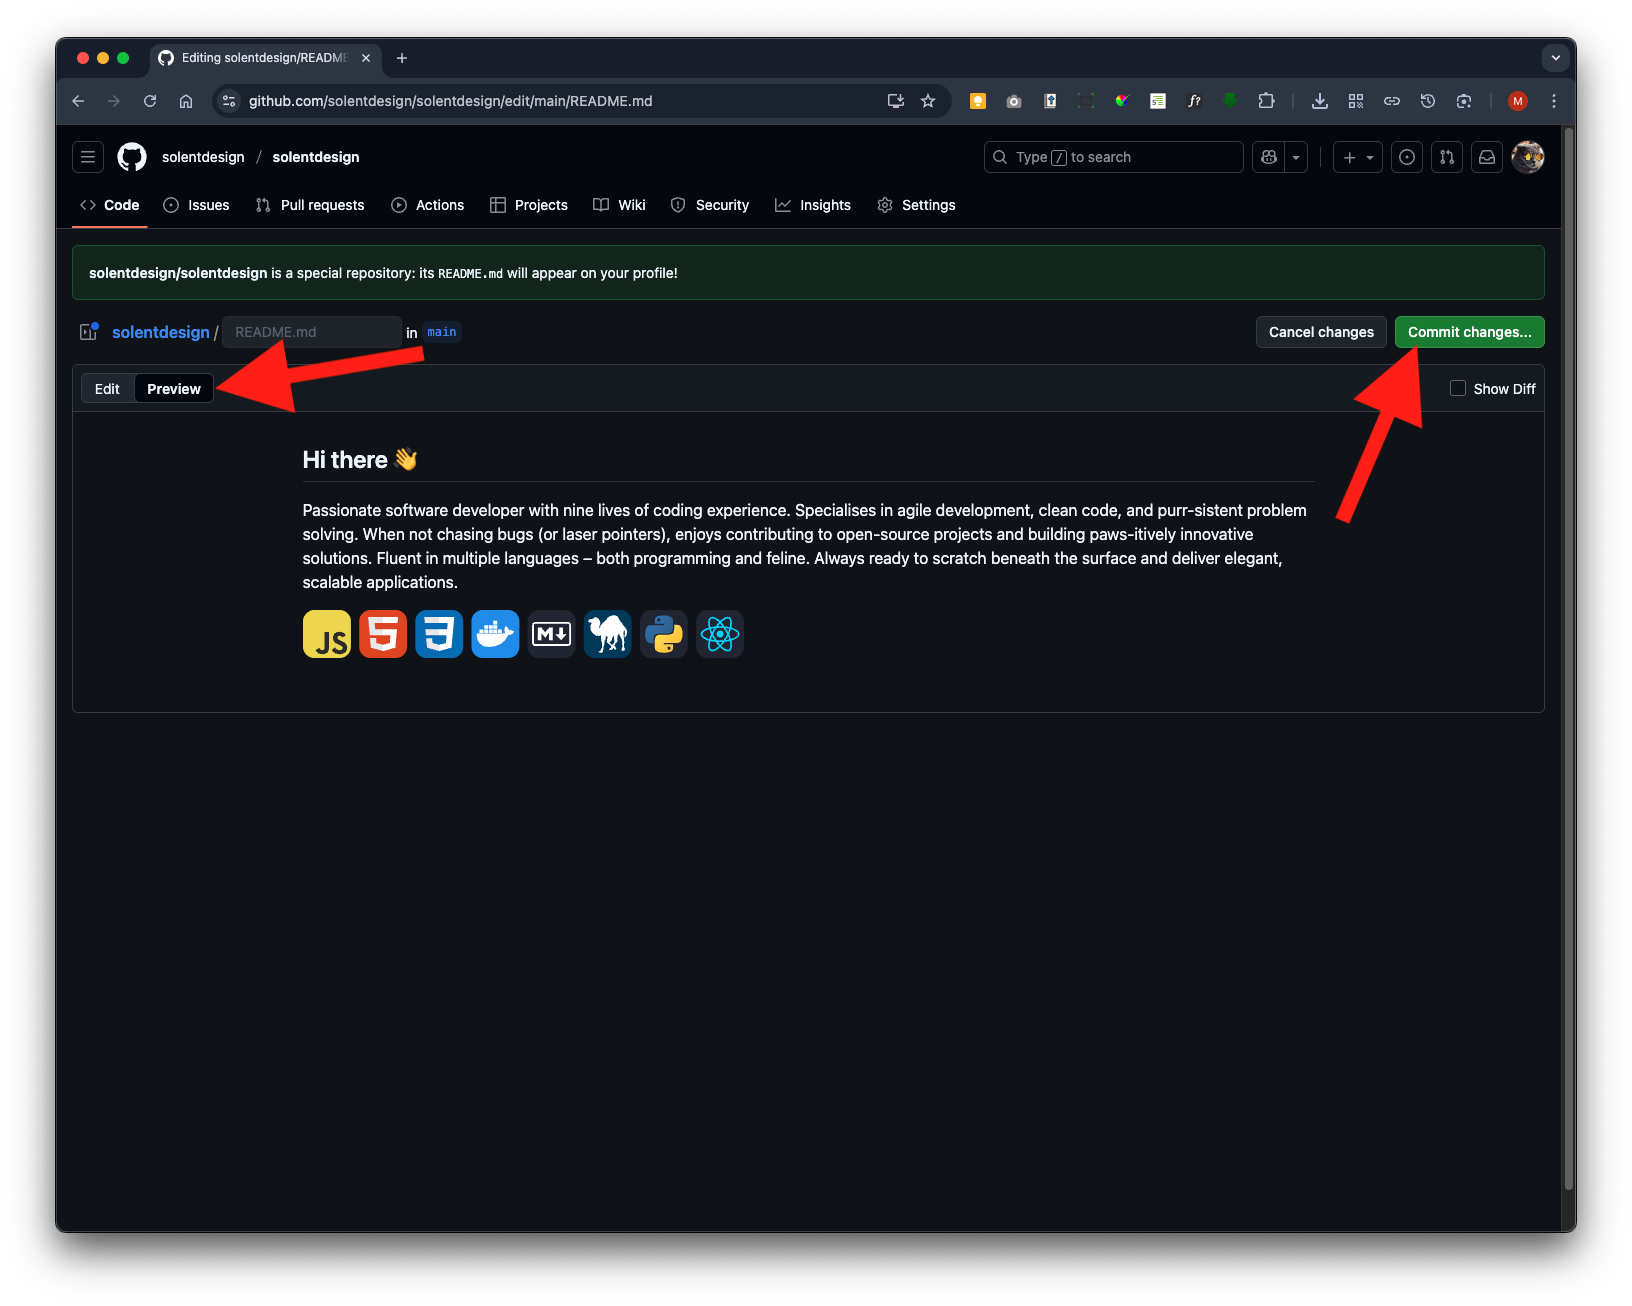Expand the create new plus dropdown
This screenshot has height=1306, width=1632.
coord(1357,157)
